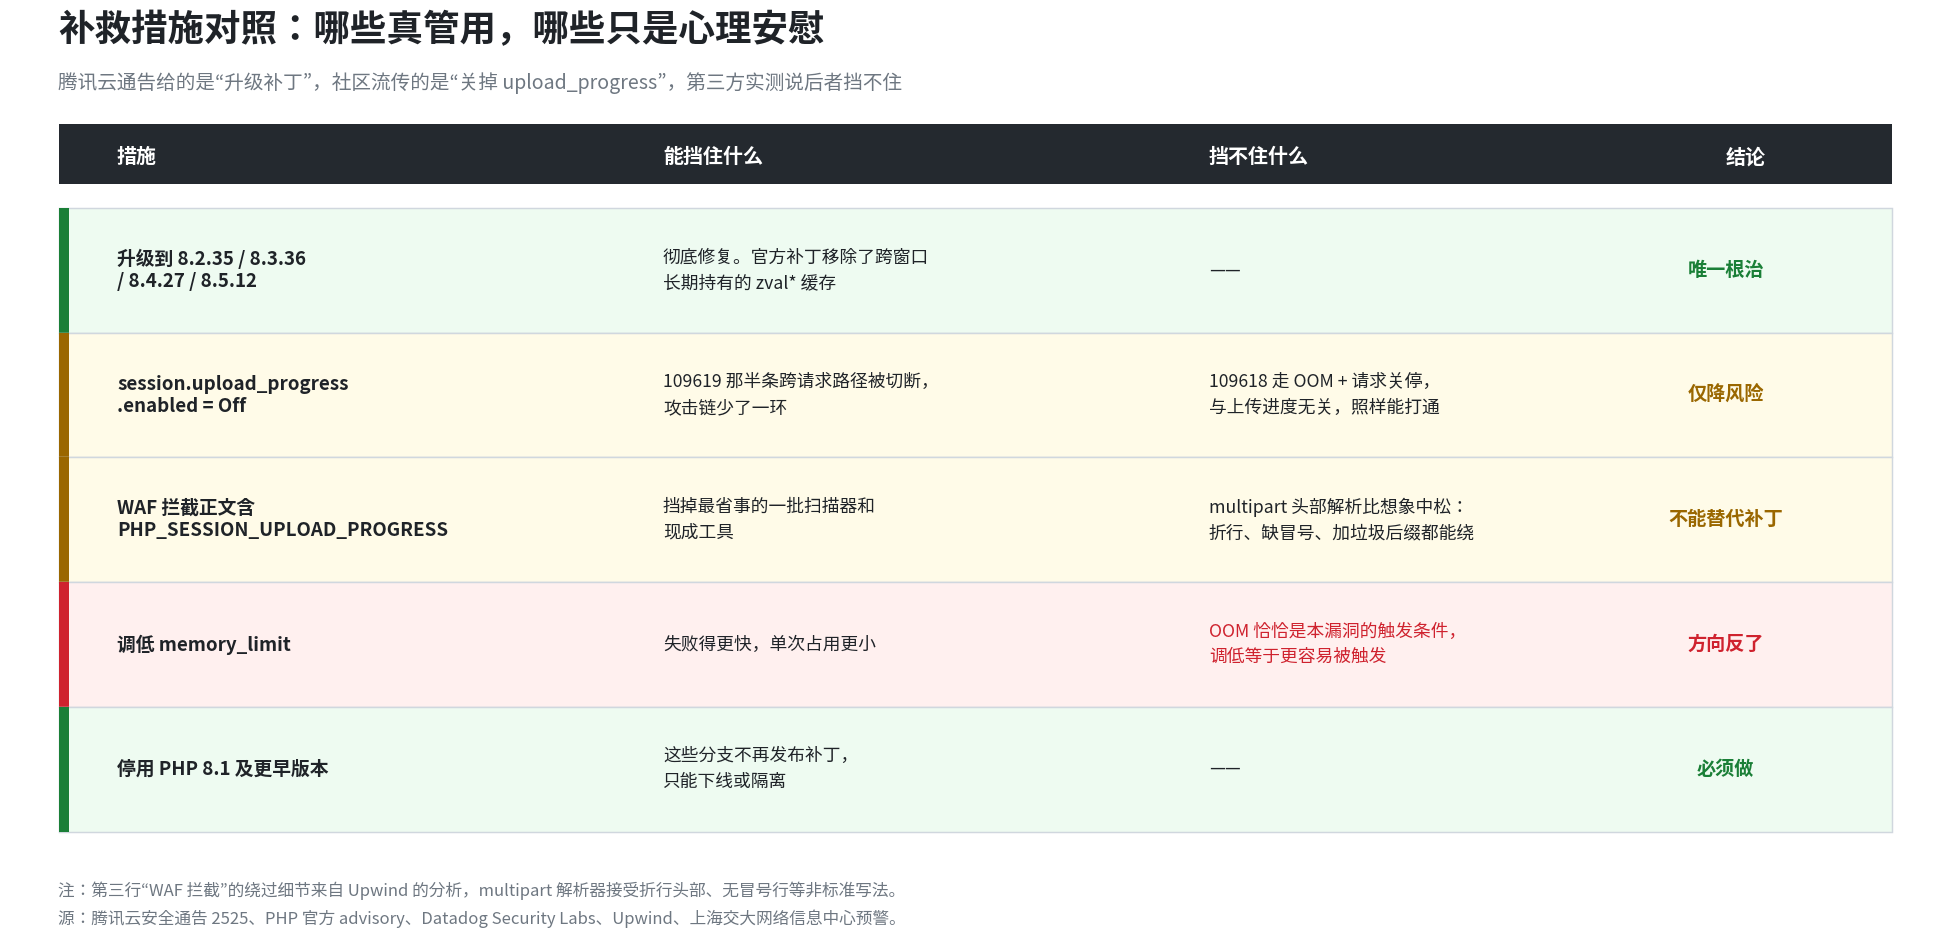Click the text 挡掉最省事的一批扫描器和现成工具
Viewport: 1950px width, 945px height.
pyautogui.click(x=769, y=518)
